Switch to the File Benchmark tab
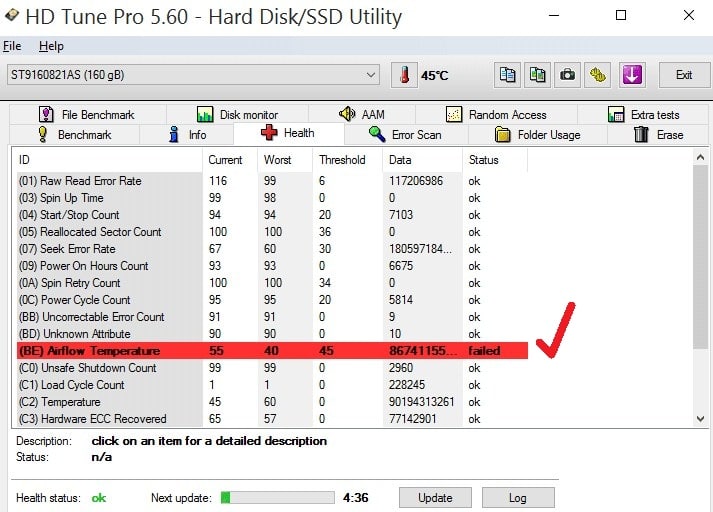 click(x=87, y=114)
